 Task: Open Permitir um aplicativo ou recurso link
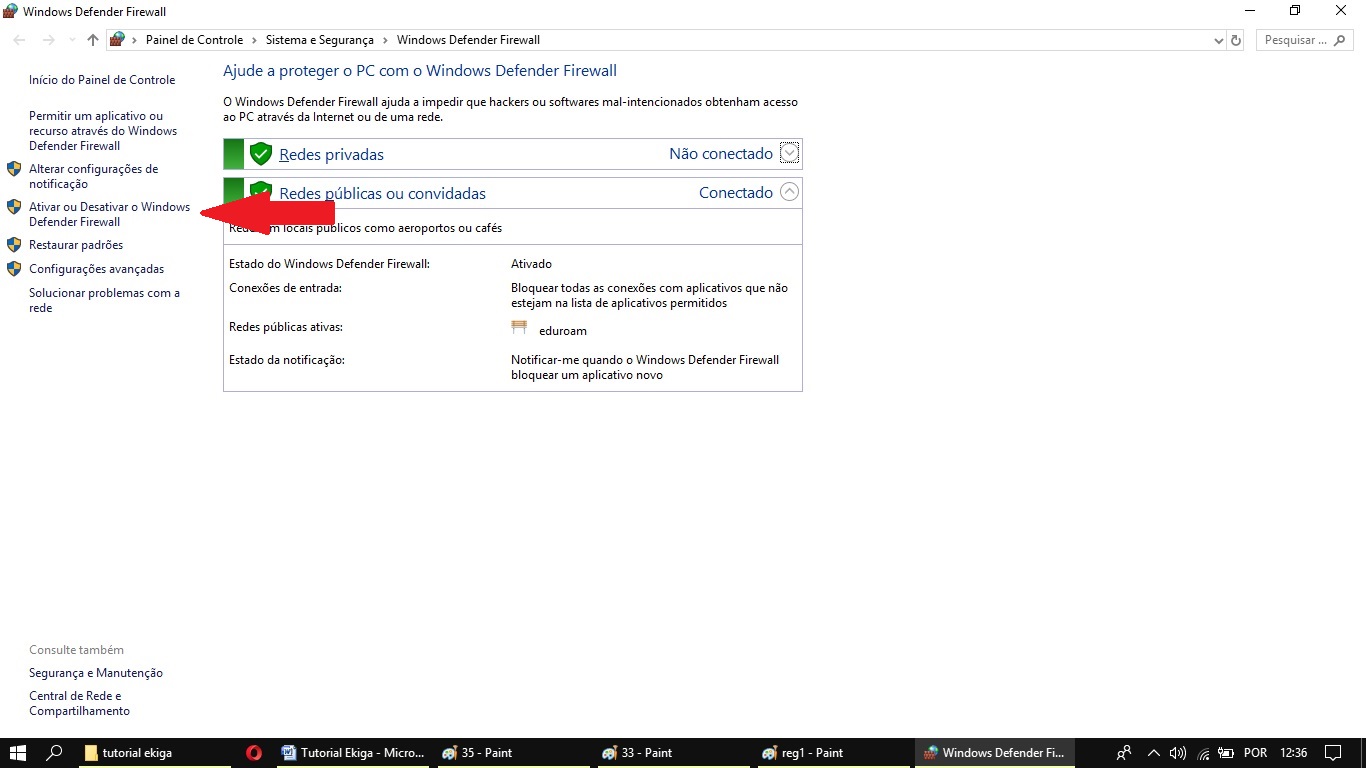(102, 131)
